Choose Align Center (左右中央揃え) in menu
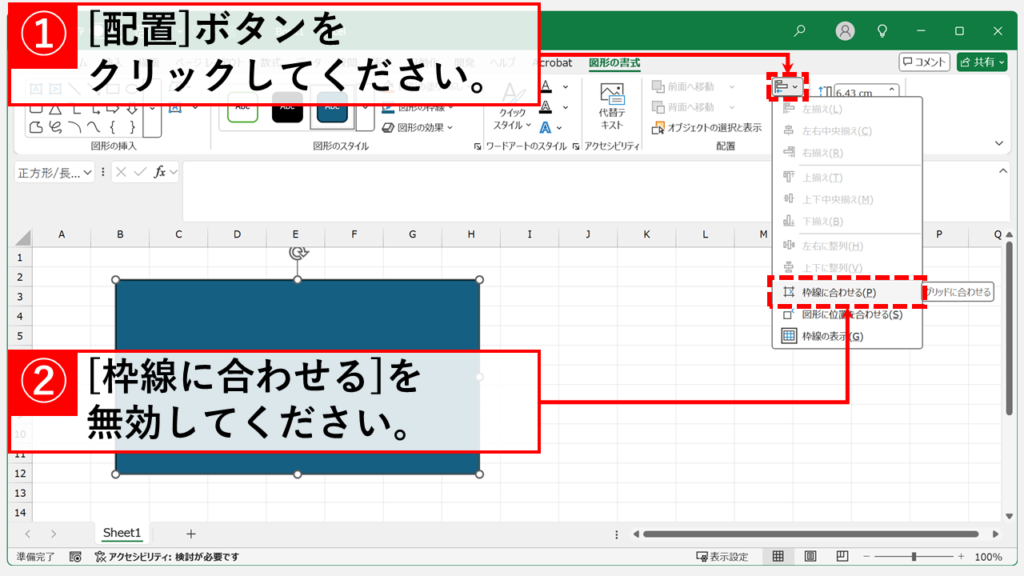 (x=847, y=131)
